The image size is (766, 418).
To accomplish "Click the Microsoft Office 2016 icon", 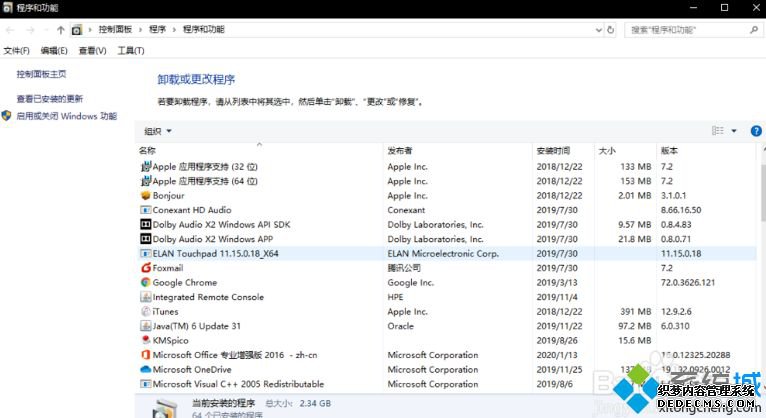I will pyautogui.click(x=146, y=355).
